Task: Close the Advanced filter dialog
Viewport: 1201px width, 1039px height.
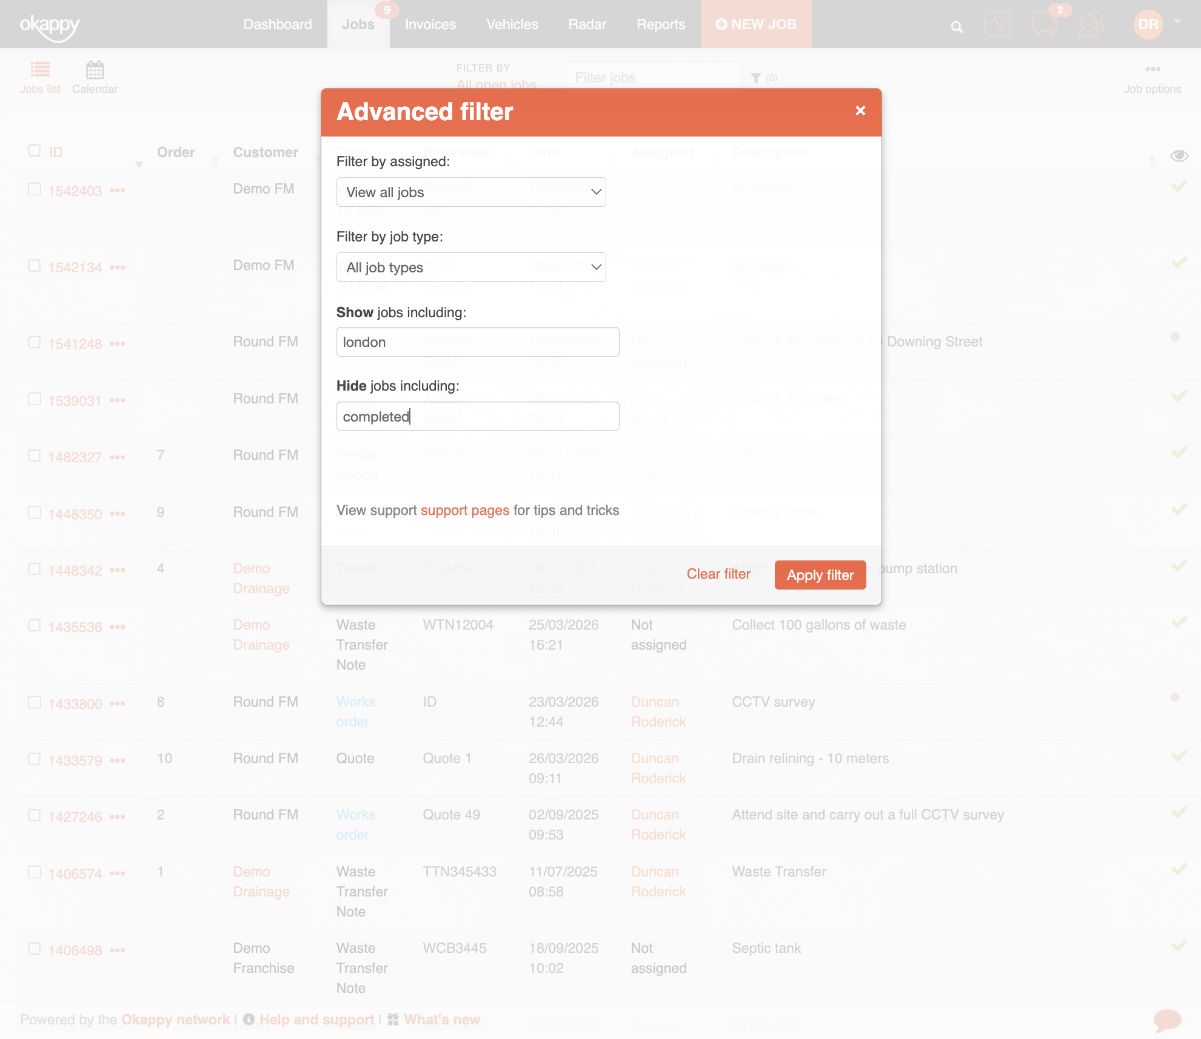Action: pos(860,111)
